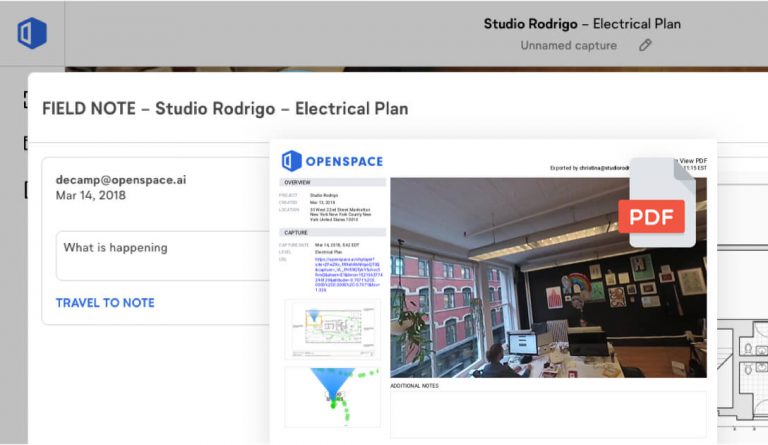Image resolution: width=768 pixels, height=445 pixels.
Task: Open the red PDF file icon
Action: pos(656,204)
